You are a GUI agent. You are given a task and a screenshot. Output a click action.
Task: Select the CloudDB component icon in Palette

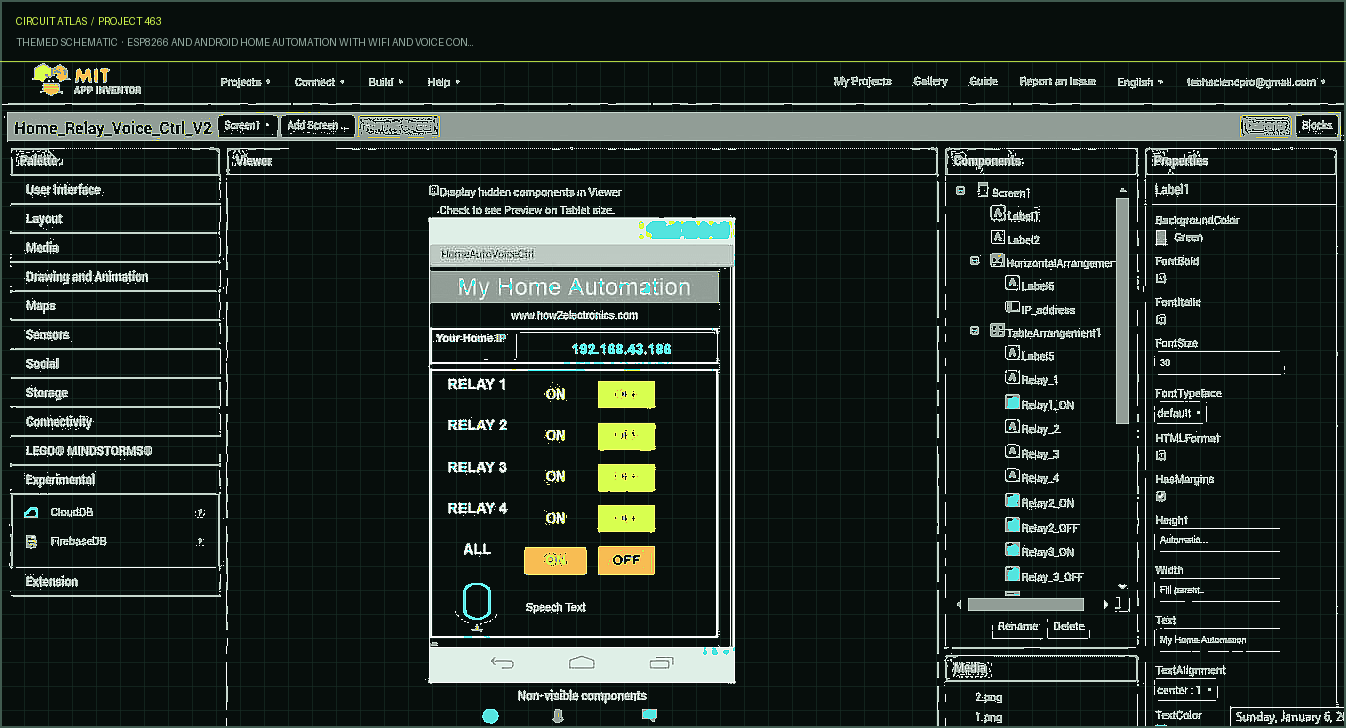pyautogui.click(x=31, y=512)
